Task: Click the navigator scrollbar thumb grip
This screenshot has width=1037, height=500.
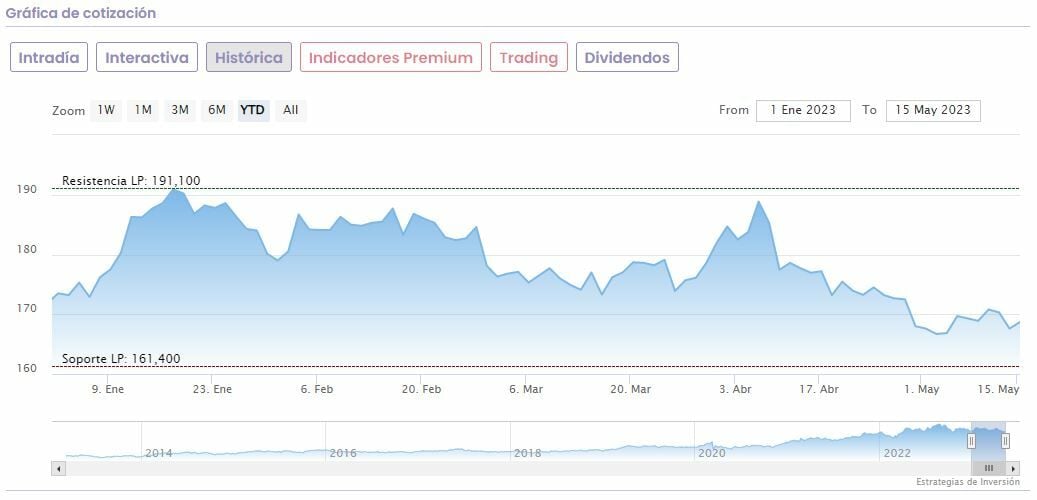Action: click(x=988, y=468)
